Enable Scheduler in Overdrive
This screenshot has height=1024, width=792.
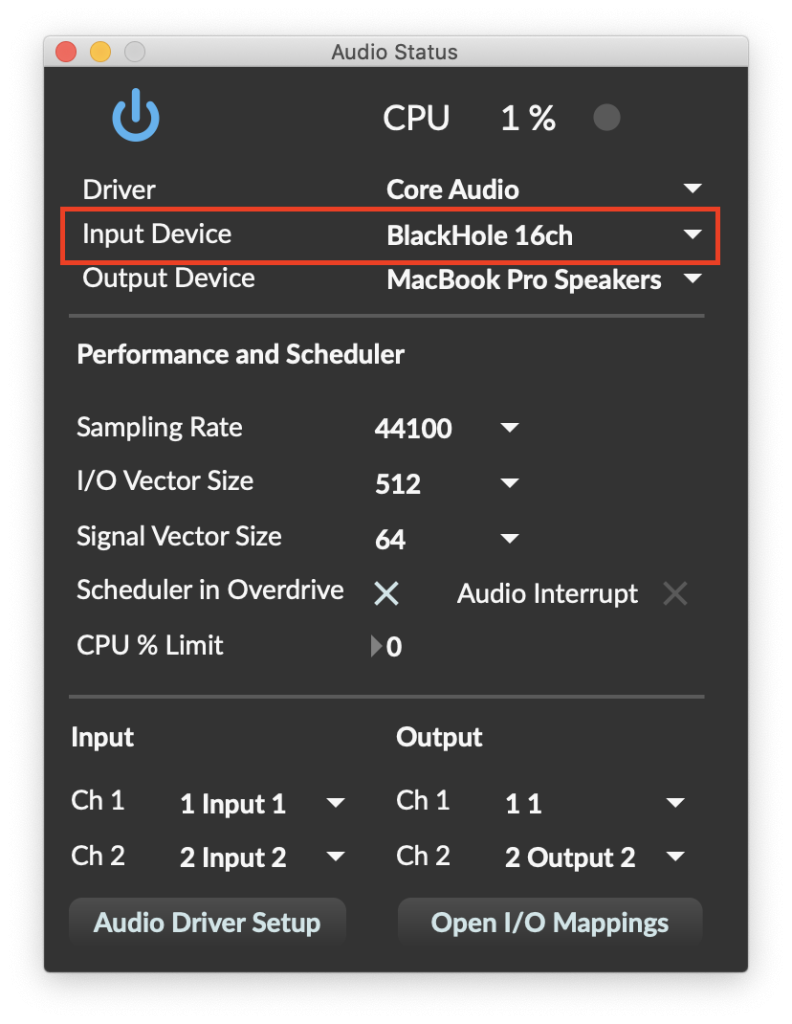click(x=386, y=593)
